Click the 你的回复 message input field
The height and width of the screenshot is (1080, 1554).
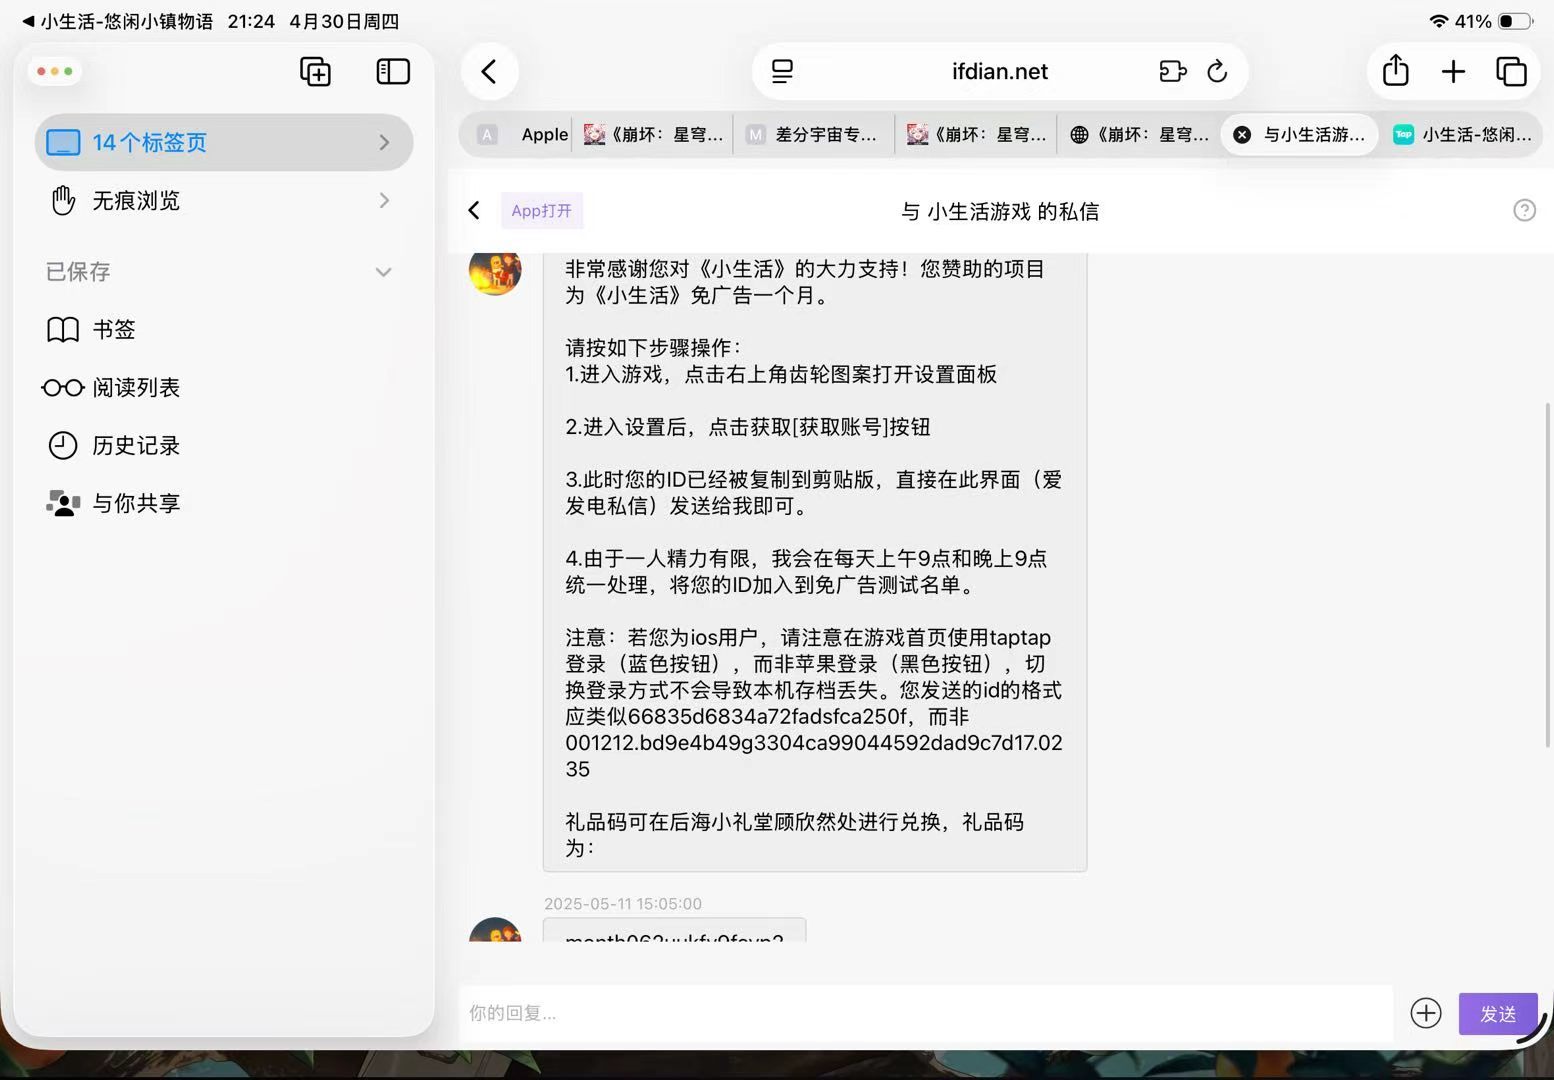[x=926, y=1013]
